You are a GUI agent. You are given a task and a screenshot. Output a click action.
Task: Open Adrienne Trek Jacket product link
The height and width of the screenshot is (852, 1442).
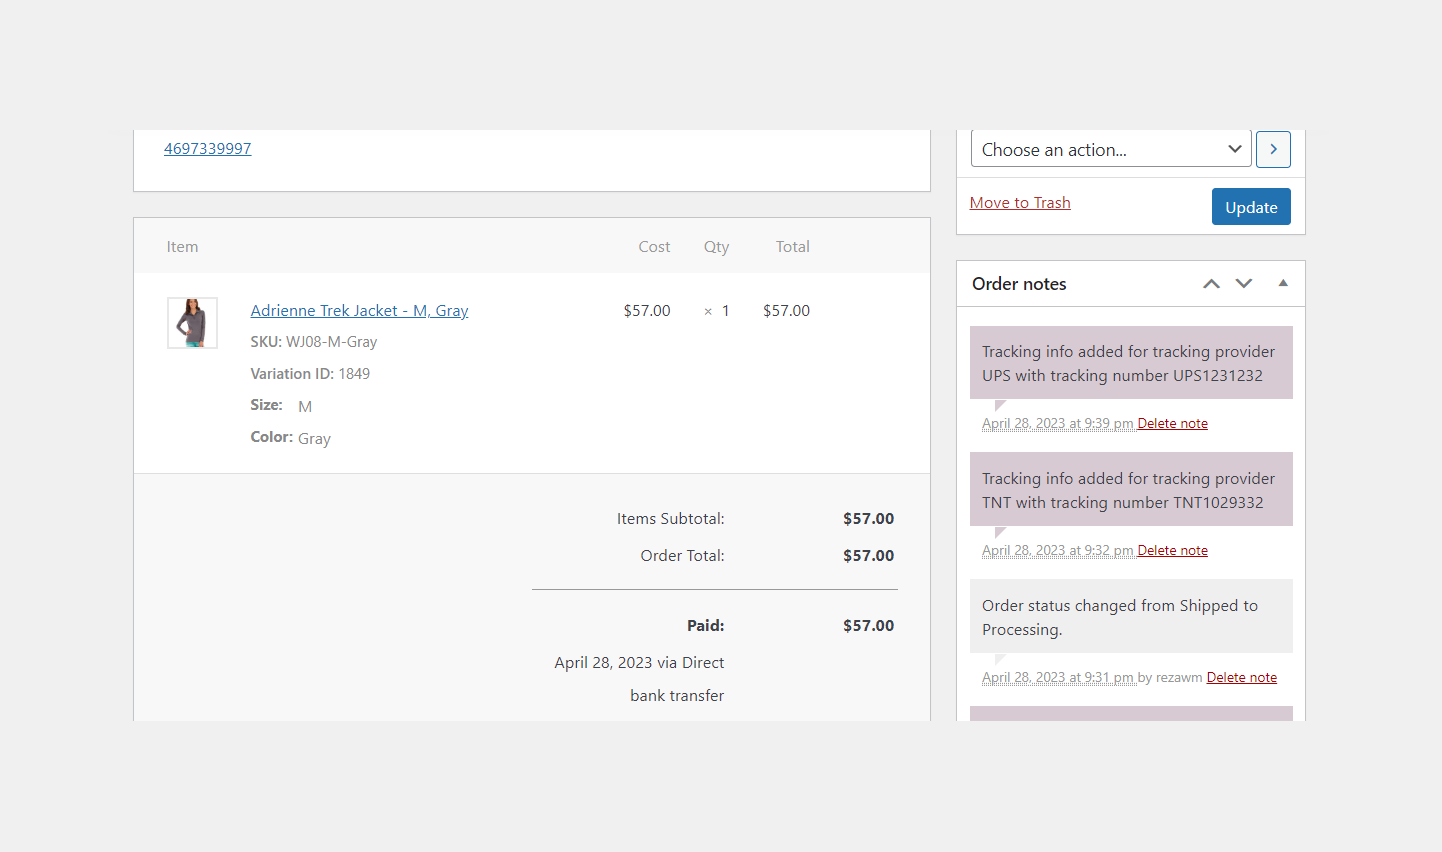(x=359, y=311)
